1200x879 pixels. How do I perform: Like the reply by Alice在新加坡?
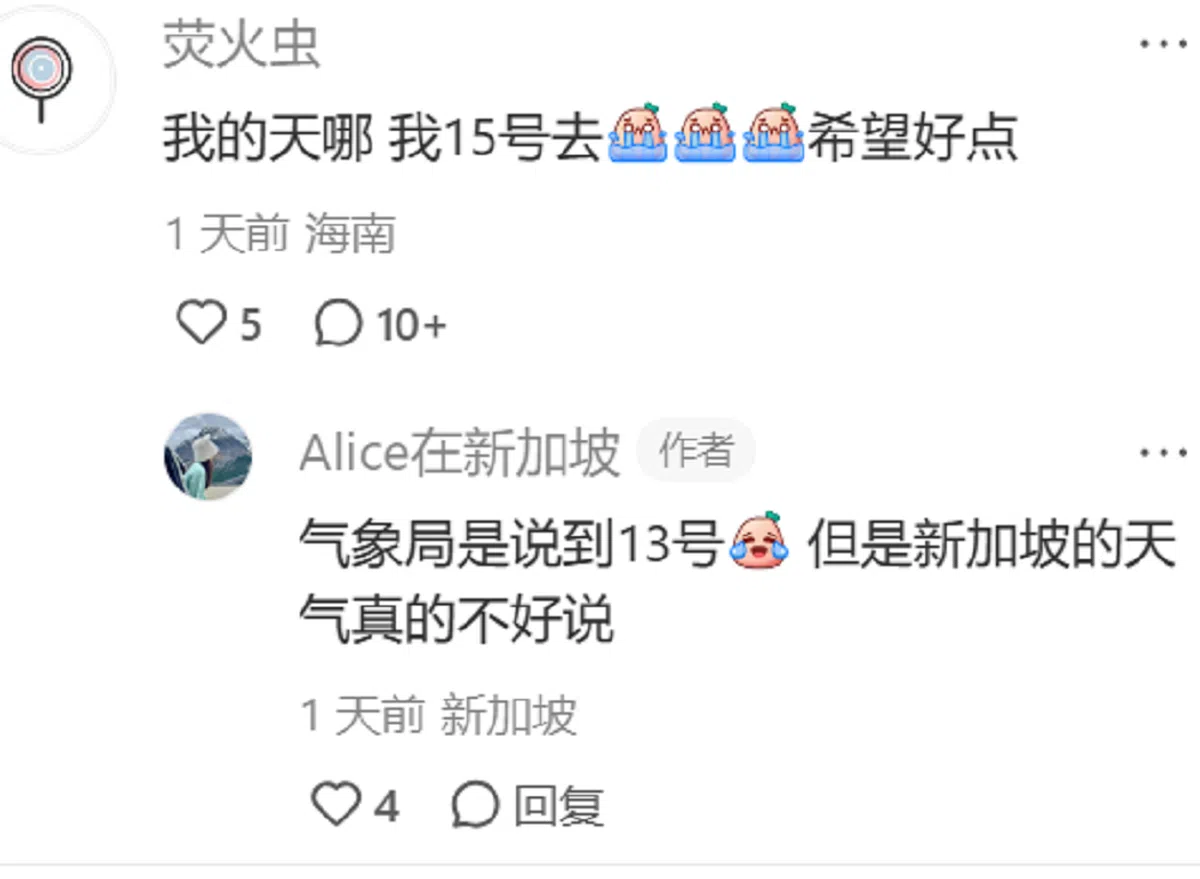pos(335,805)
